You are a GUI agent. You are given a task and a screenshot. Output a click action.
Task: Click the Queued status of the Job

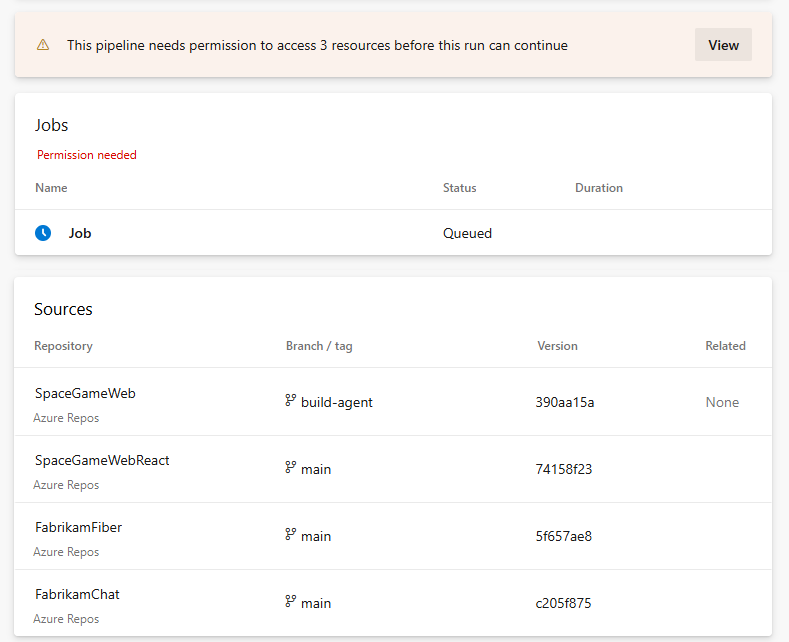click(x=467, y=233)
